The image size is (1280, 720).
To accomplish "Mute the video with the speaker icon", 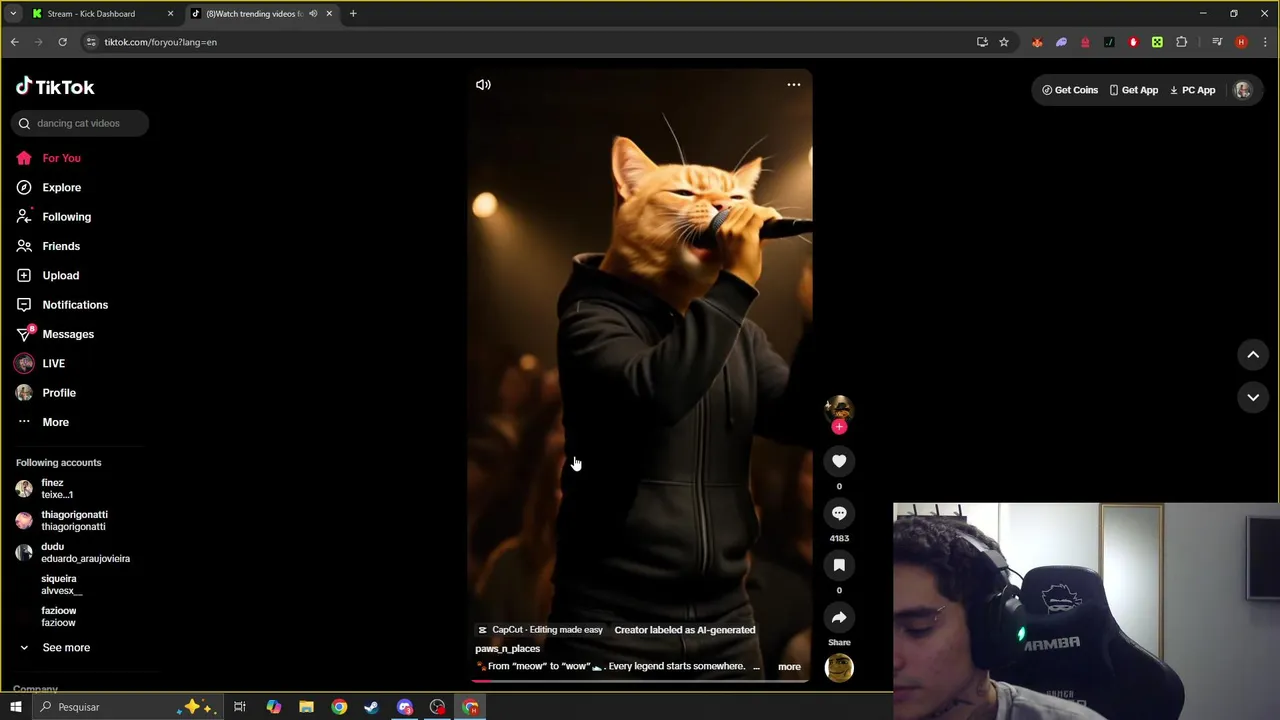I will pos(483,85).
